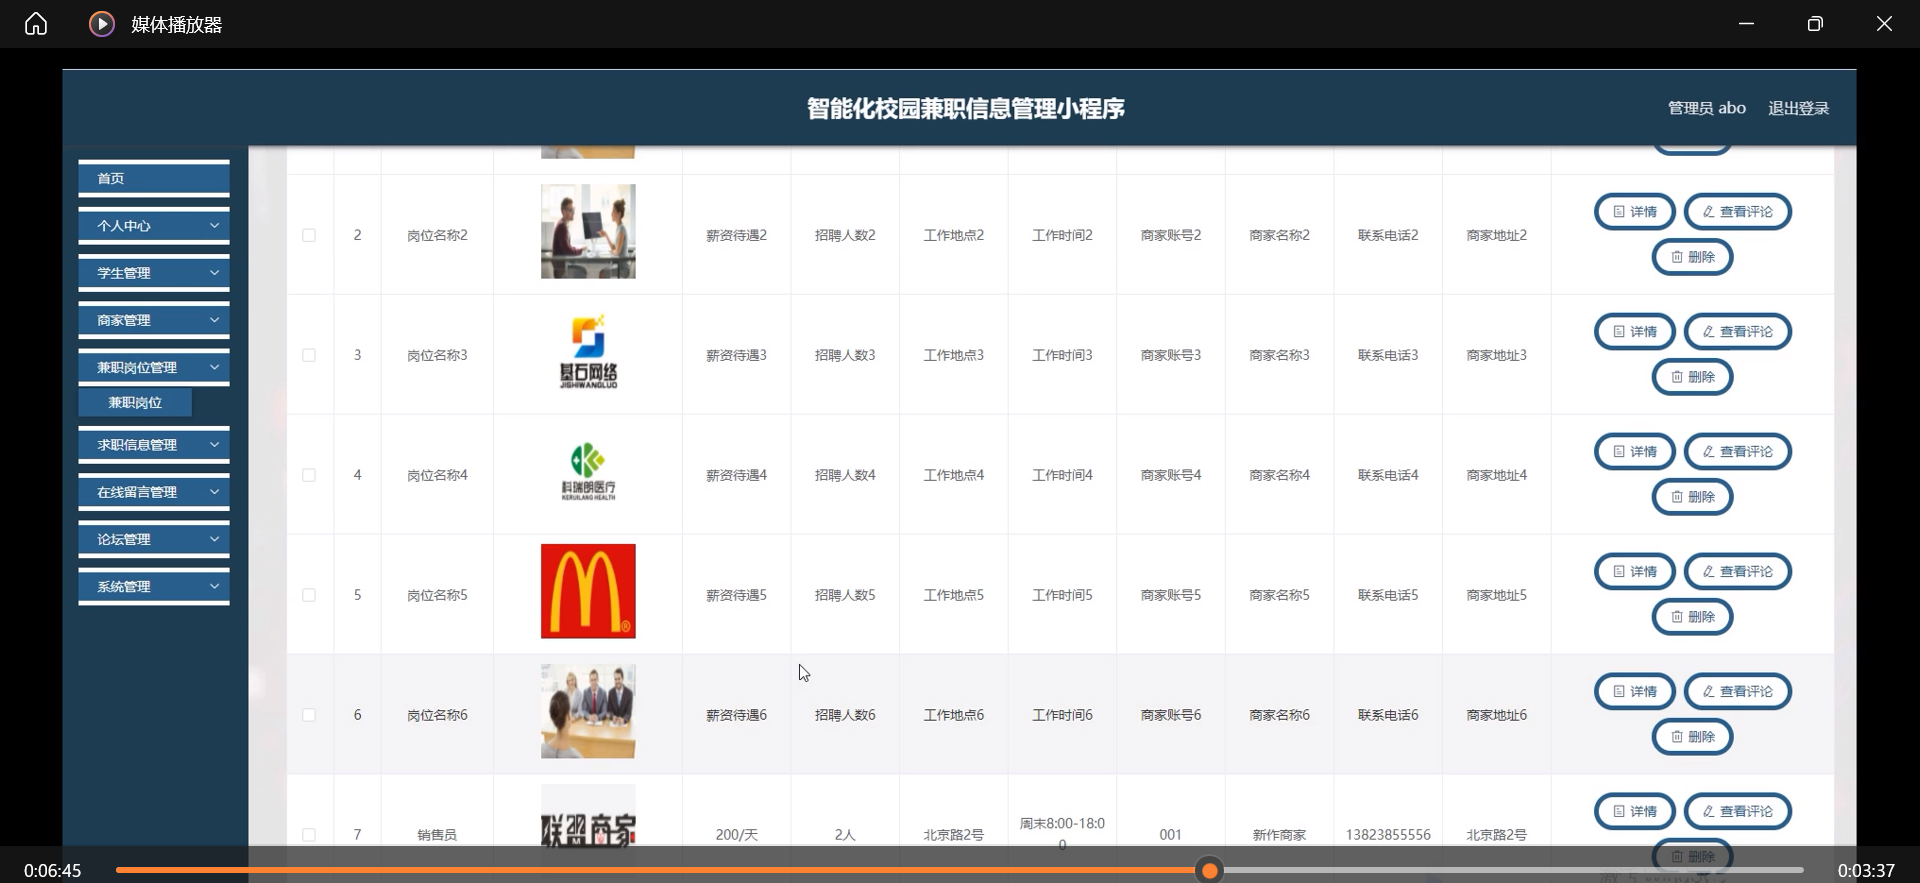
Task: Click the 商家名称3 cell
Action: 1279,355
